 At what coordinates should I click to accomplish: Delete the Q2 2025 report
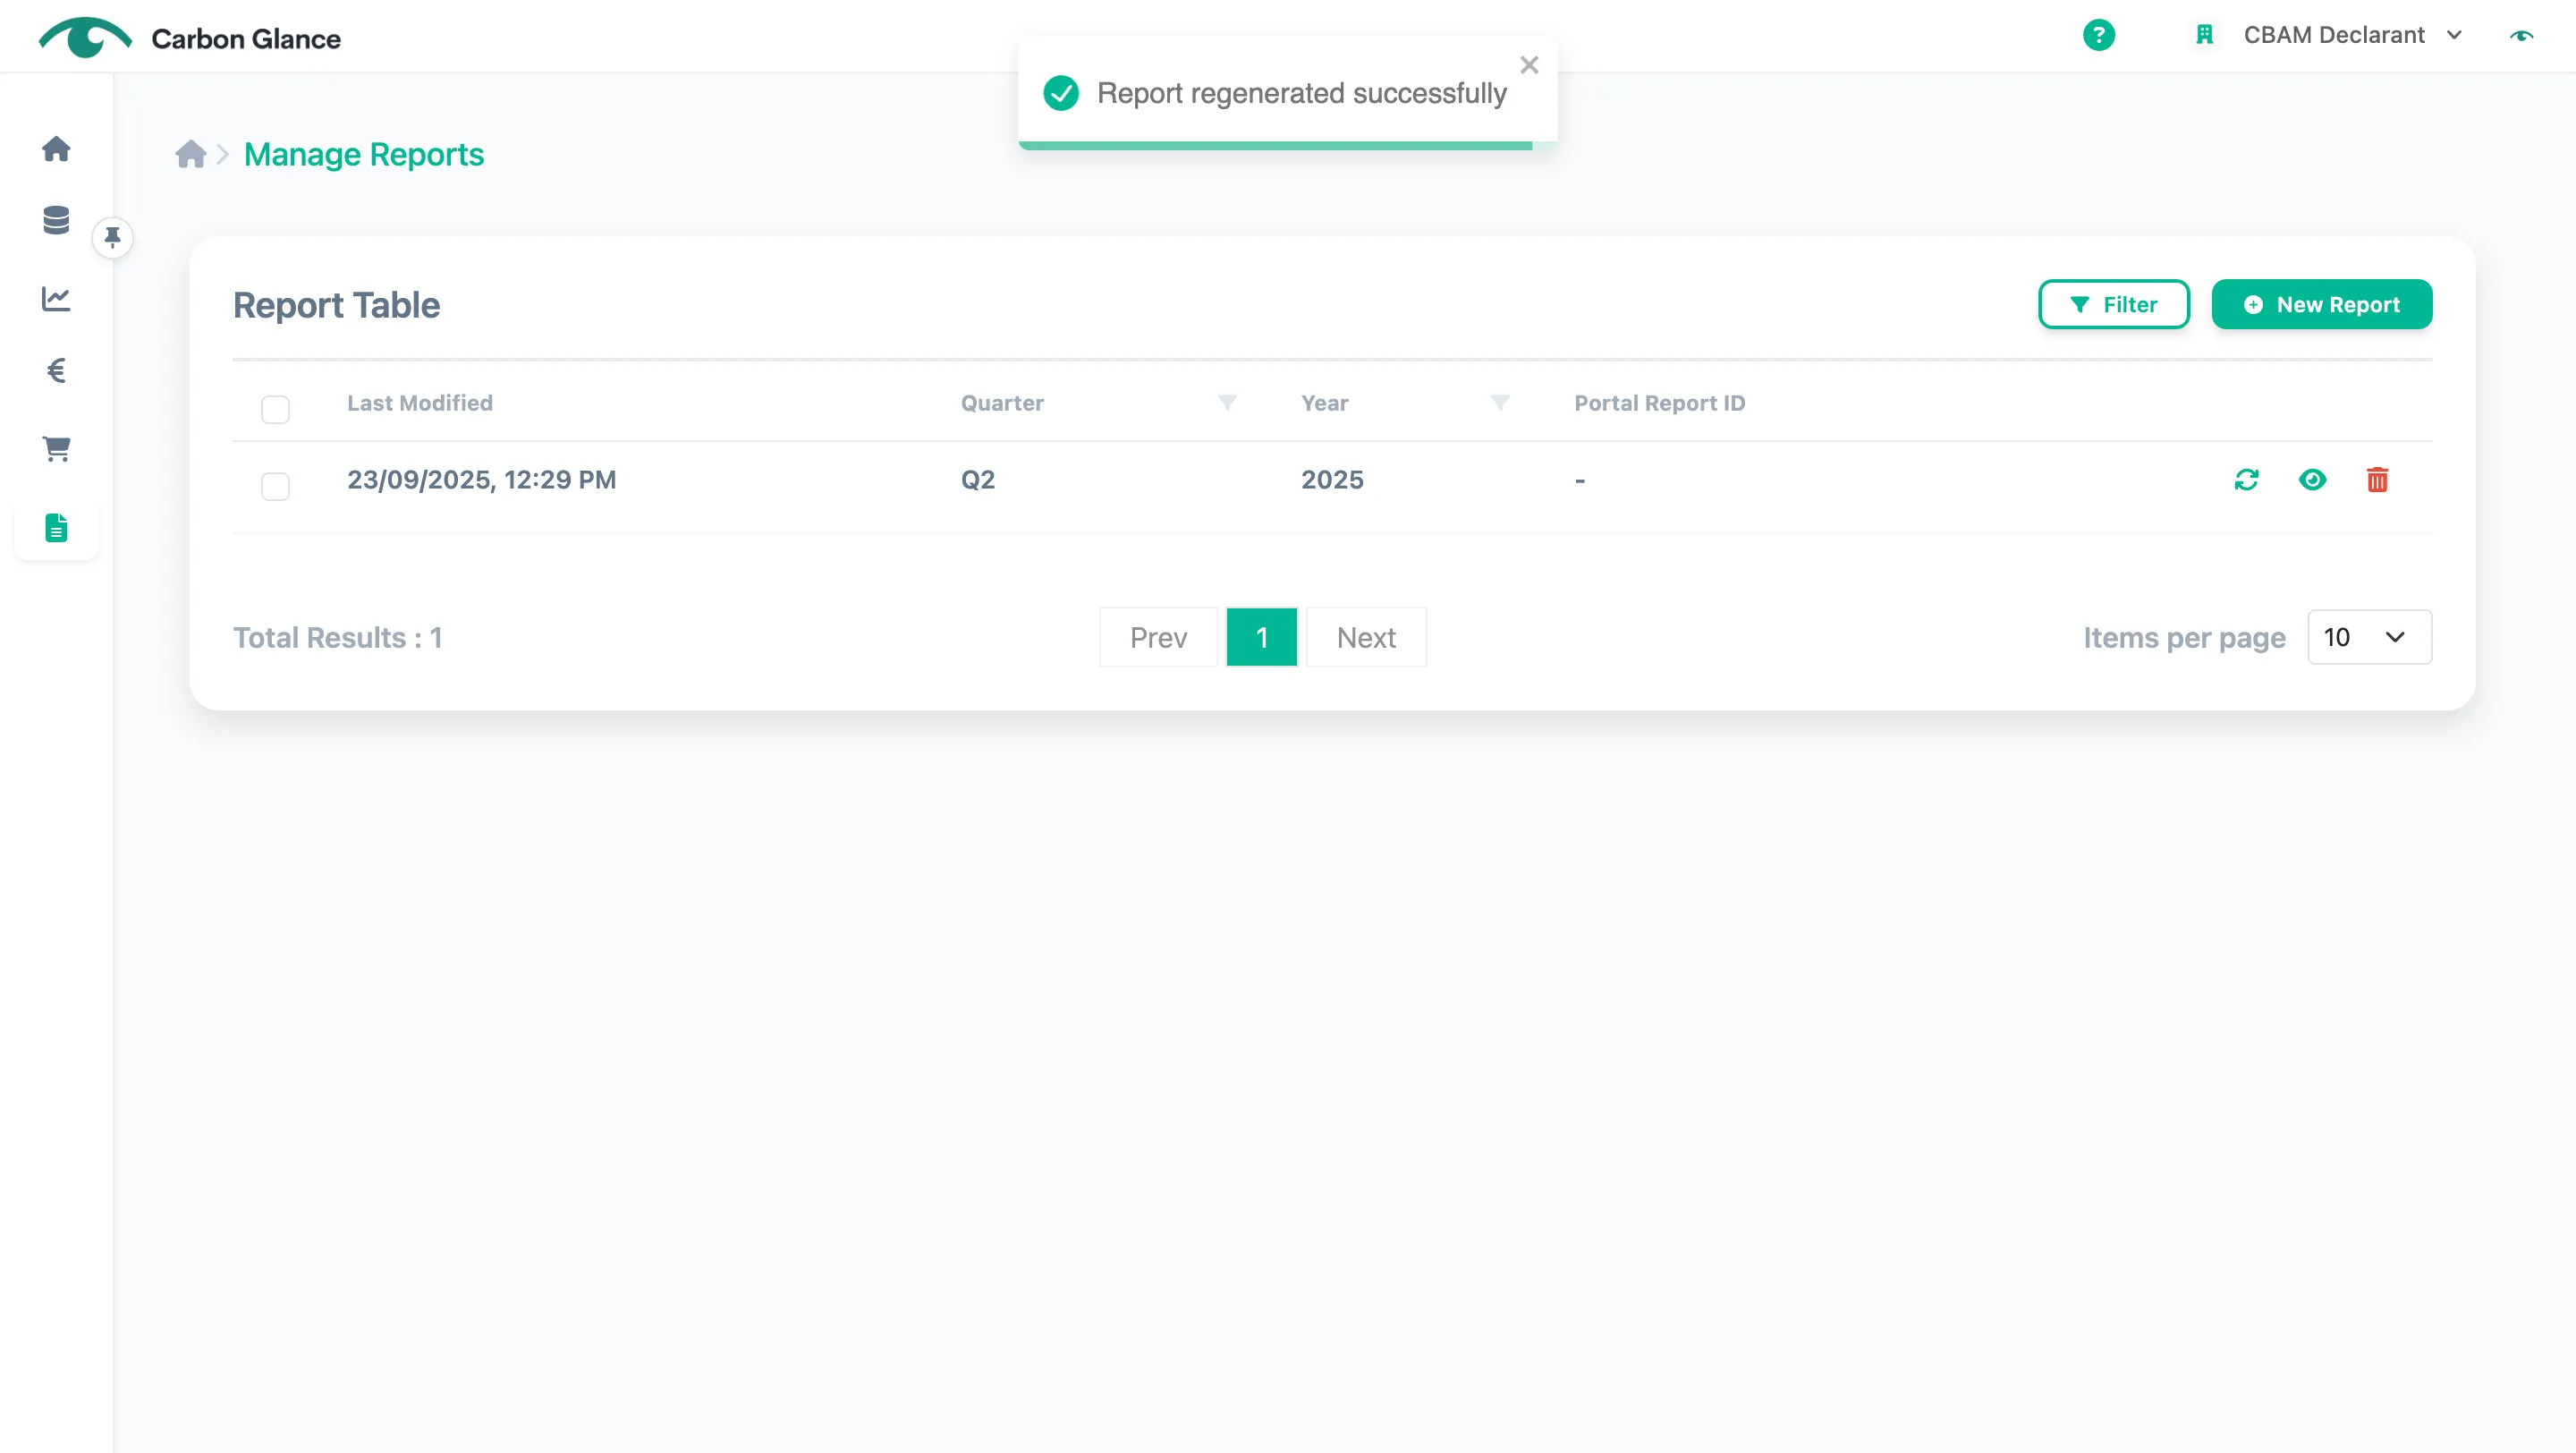click(x=2377, y=480)
